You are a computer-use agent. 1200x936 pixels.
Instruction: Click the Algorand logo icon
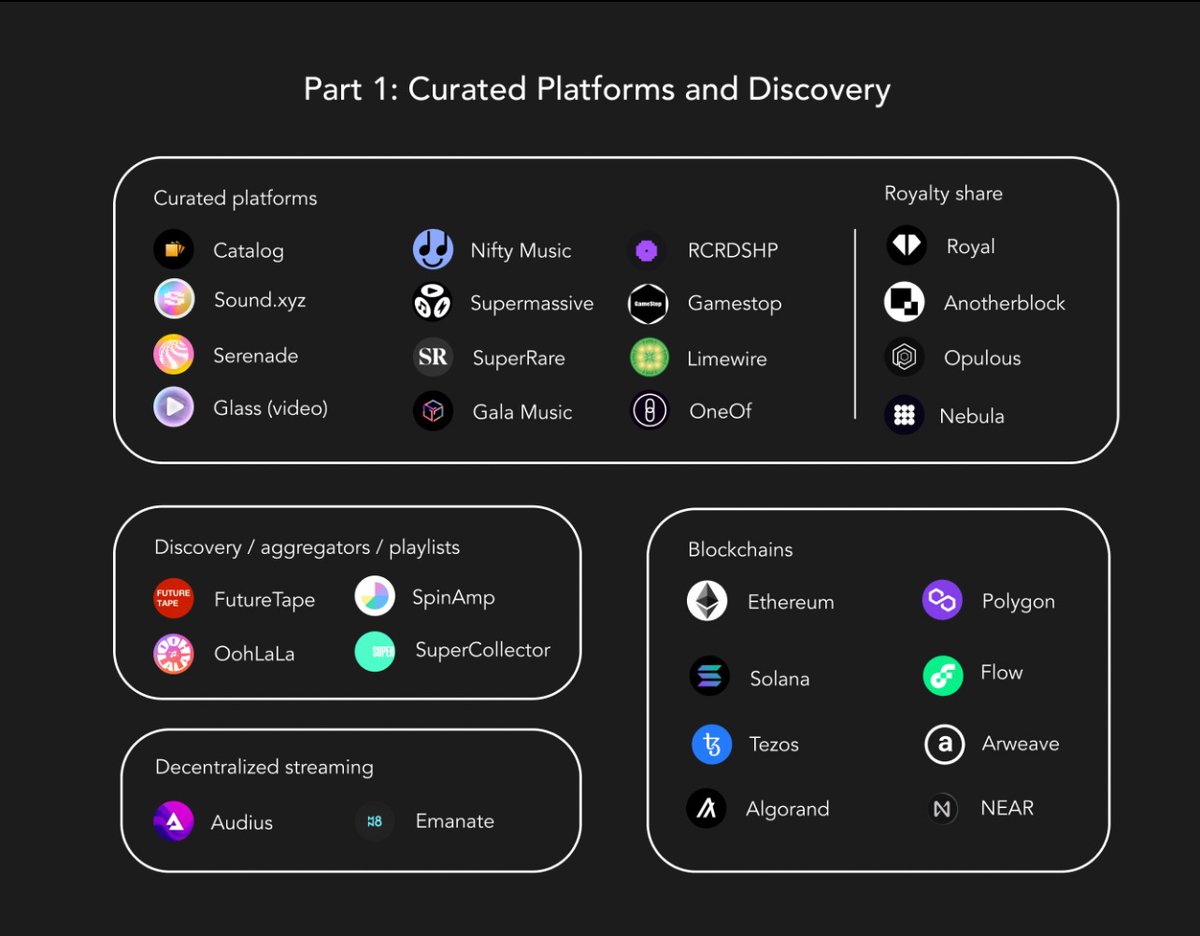pyautogui.click(x=706, y=808)
